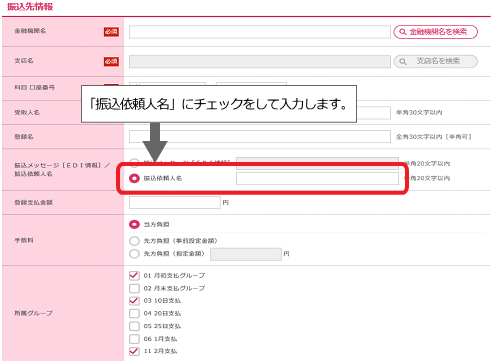Click the 所属グループ row label
Image resolution: width=492 pixels, height=361 pixels.
(x=33, y=313)
